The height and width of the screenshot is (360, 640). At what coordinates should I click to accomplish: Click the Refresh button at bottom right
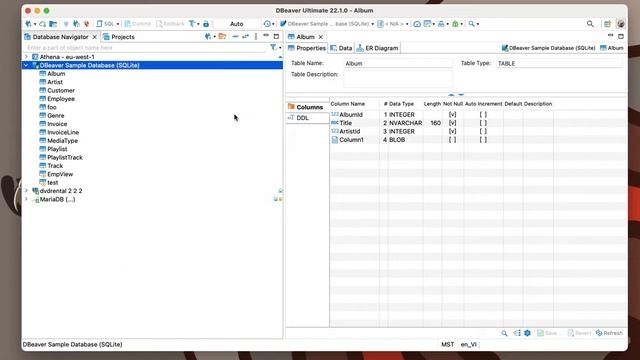tap(609, 333)
